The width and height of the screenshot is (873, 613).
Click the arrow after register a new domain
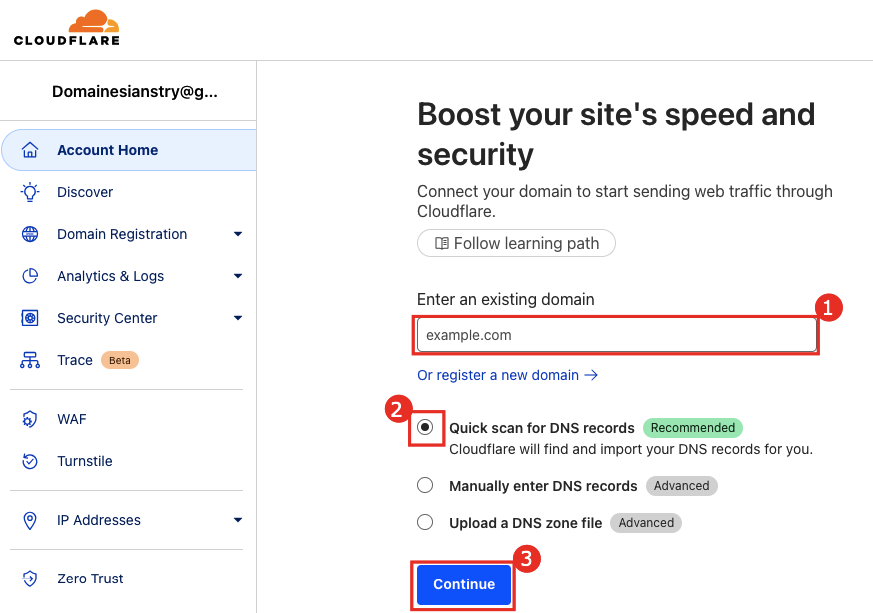pos(591,375)
